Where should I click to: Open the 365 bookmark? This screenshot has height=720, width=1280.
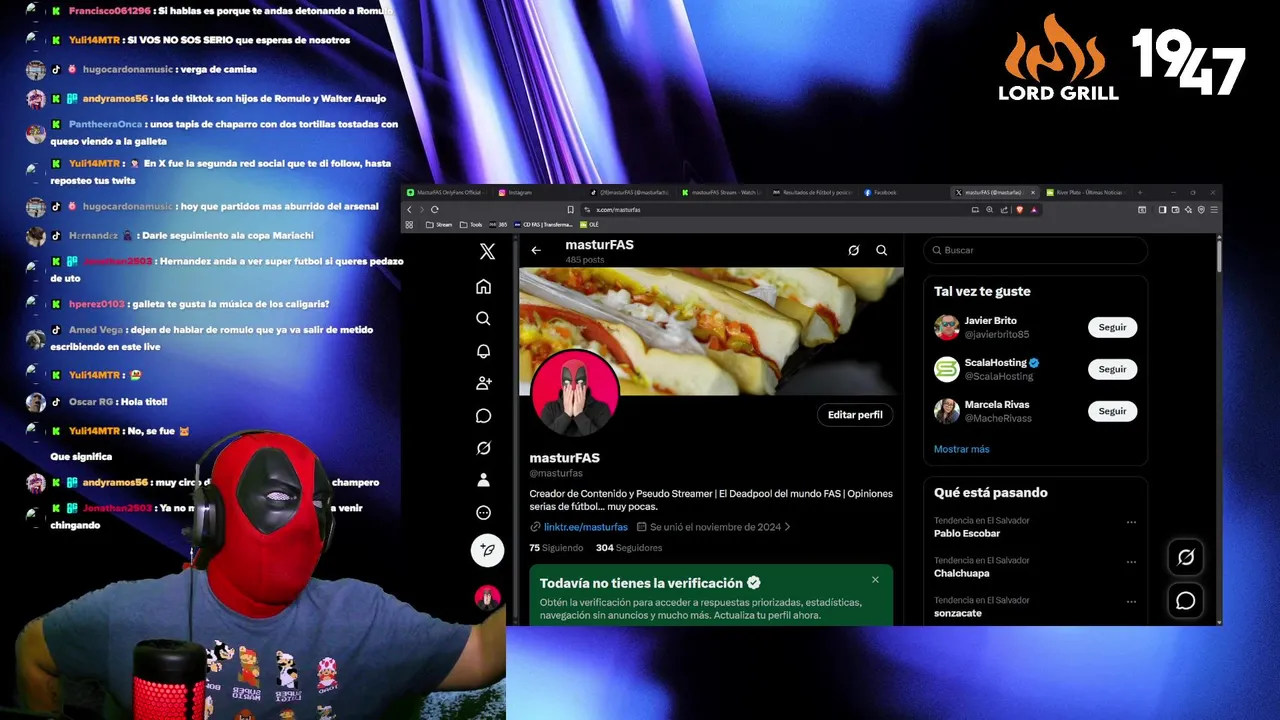point(498,225)
